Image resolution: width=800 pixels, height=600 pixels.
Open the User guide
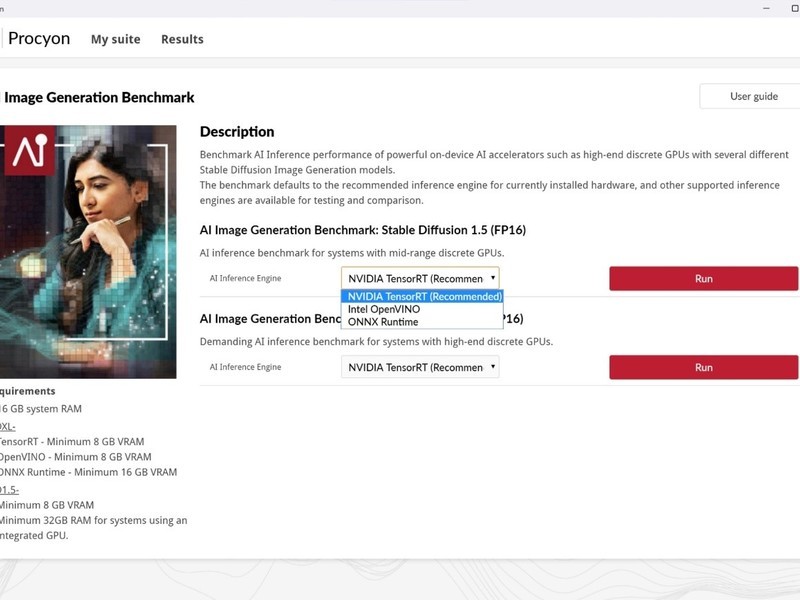(753, 96)
